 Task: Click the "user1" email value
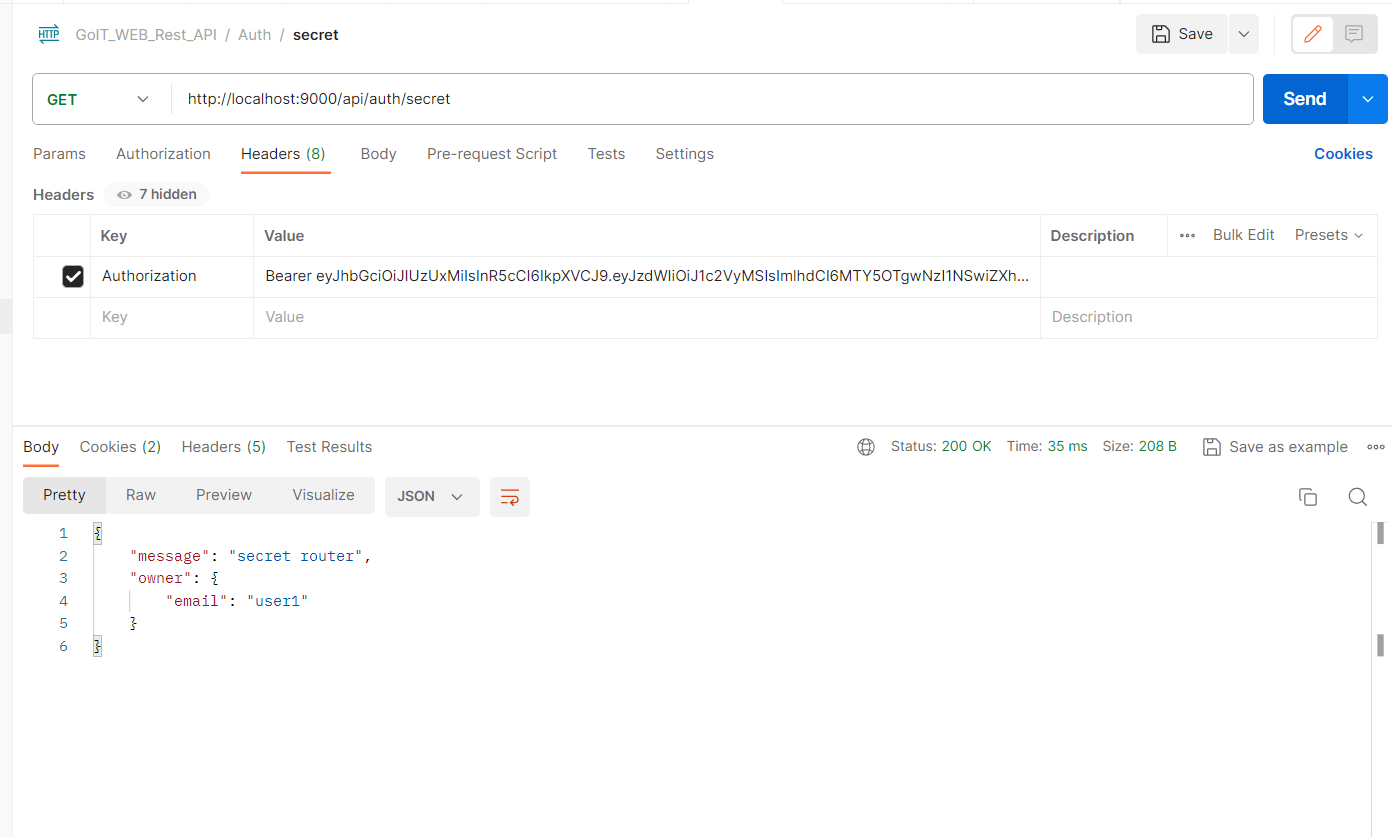pyautogui.click(x=277, y=601)
